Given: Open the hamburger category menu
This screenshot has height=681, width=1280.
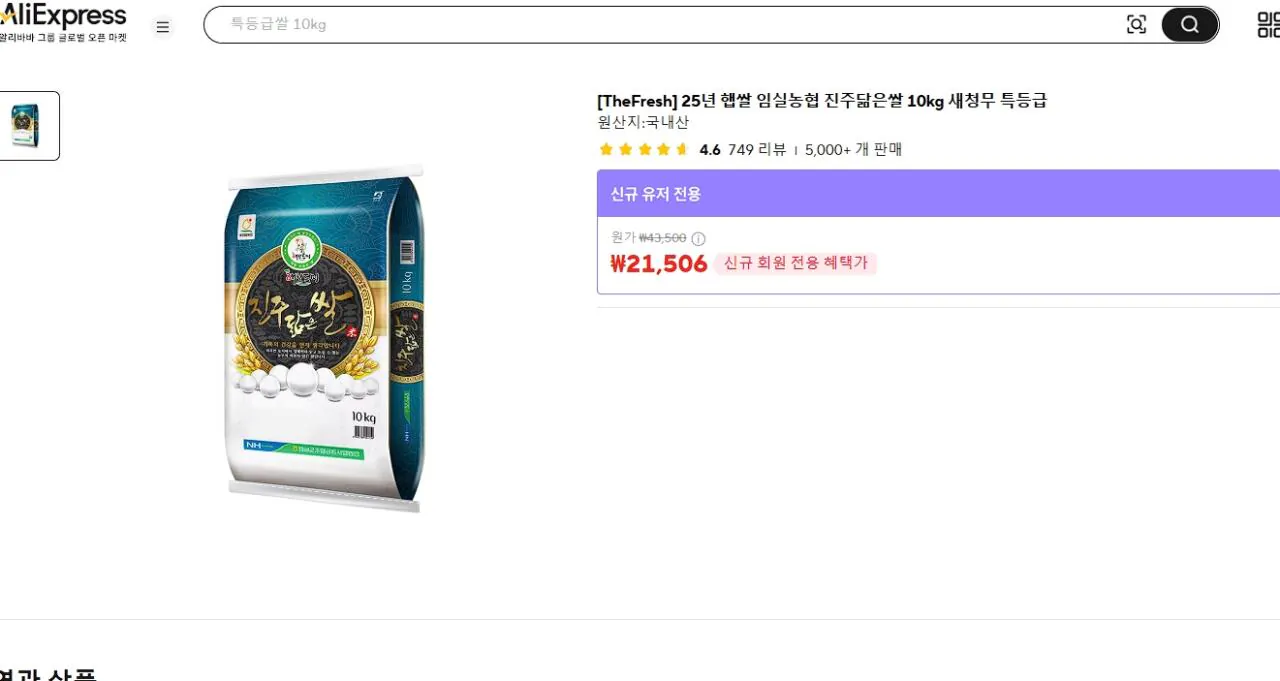Looking at the screenshot, I should click(163, 27).
